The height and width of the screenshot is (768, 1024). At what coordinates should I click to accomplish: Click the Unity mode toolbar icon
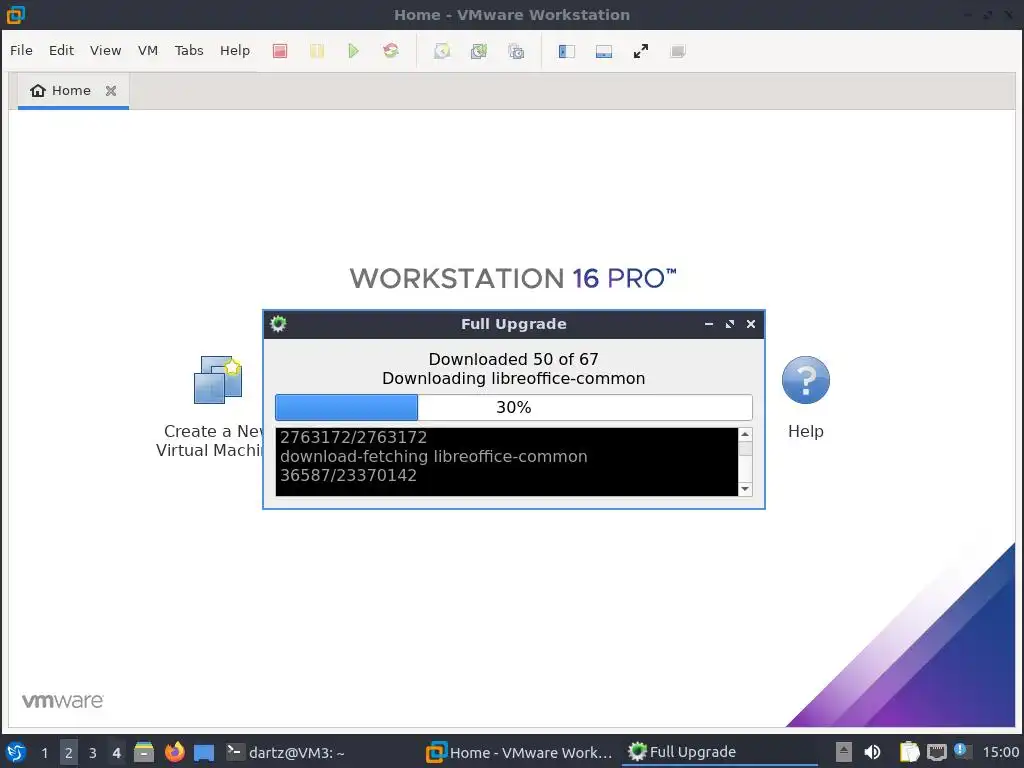pos(677,51)
